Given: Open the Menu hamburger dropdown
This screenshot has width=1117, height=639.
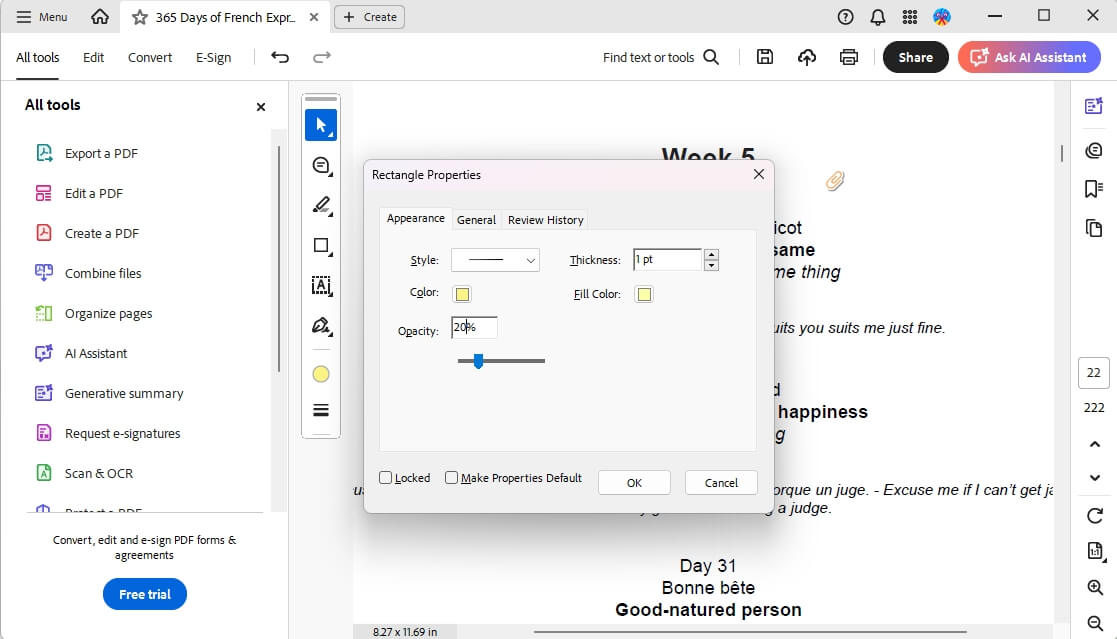Looking at the screenshot, I should (42, 17).
